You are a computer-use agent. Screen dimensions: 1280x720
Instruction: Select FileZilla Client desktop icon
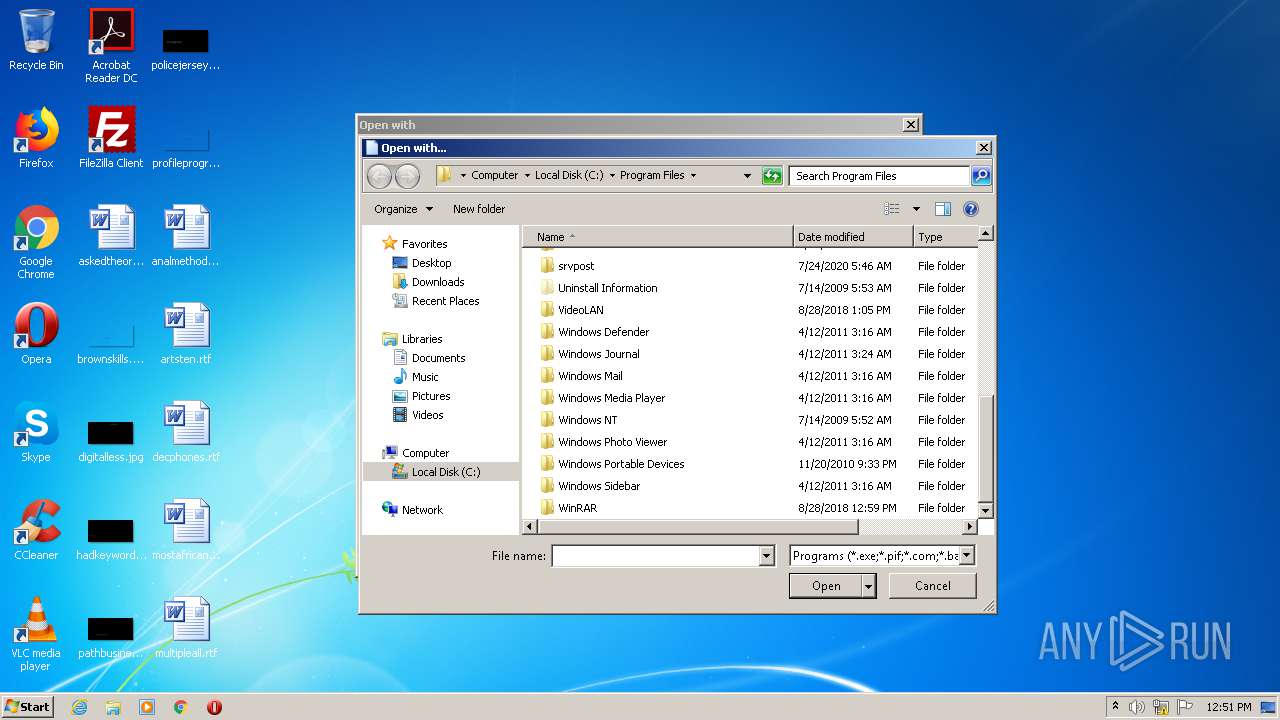111,138
